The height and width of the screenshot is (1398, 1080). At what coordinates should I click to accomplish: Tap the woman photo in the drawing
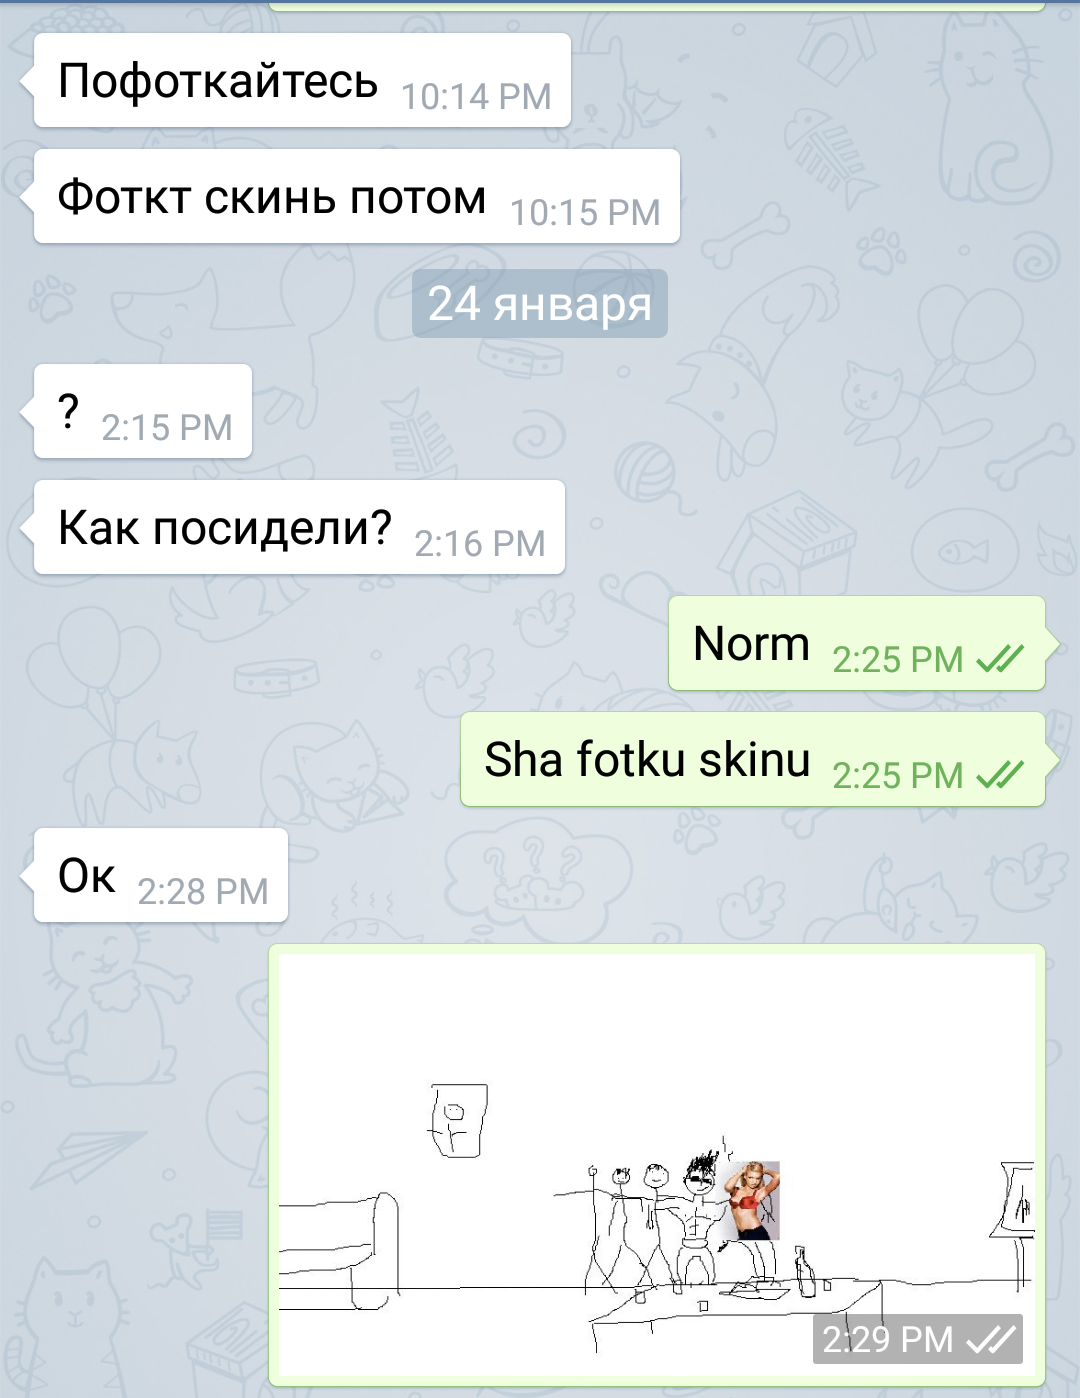click(x=751, y=1200)
